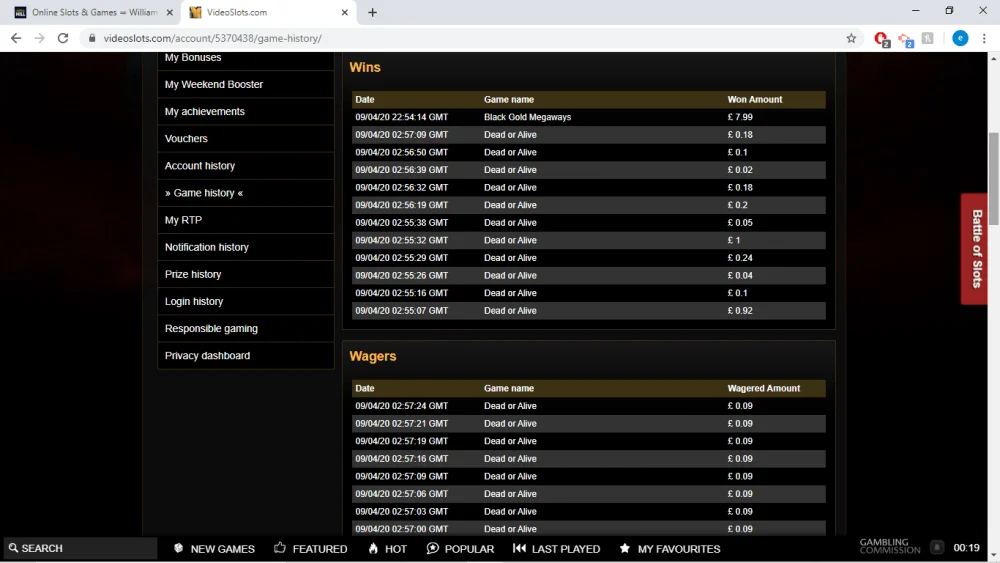Open Last Played games
This screenshot has width=1000, height=563.
(556, 548)
